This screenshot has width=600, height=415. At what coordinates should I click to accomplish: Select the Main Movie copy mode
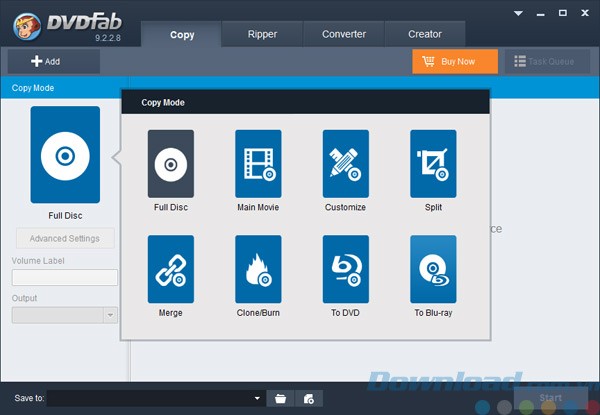coord(258,164)
